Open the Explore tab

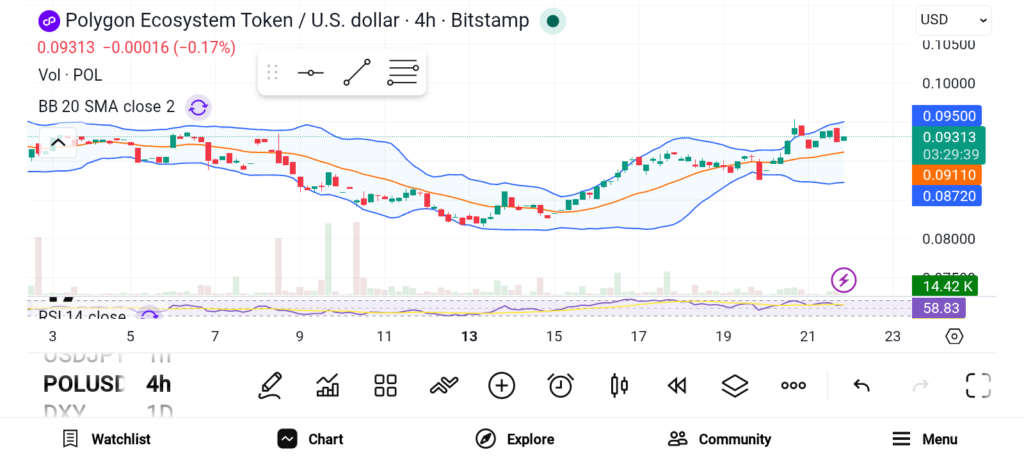pos(515,439)
